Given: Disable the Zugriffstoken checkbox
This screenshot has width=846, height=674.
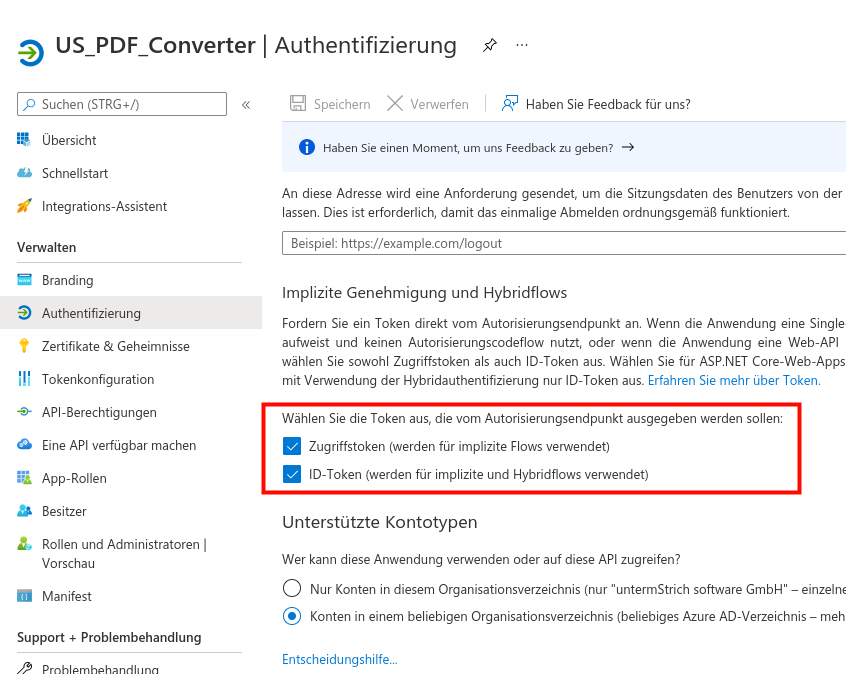Looking at the screenshot, I should pos(291,446).
